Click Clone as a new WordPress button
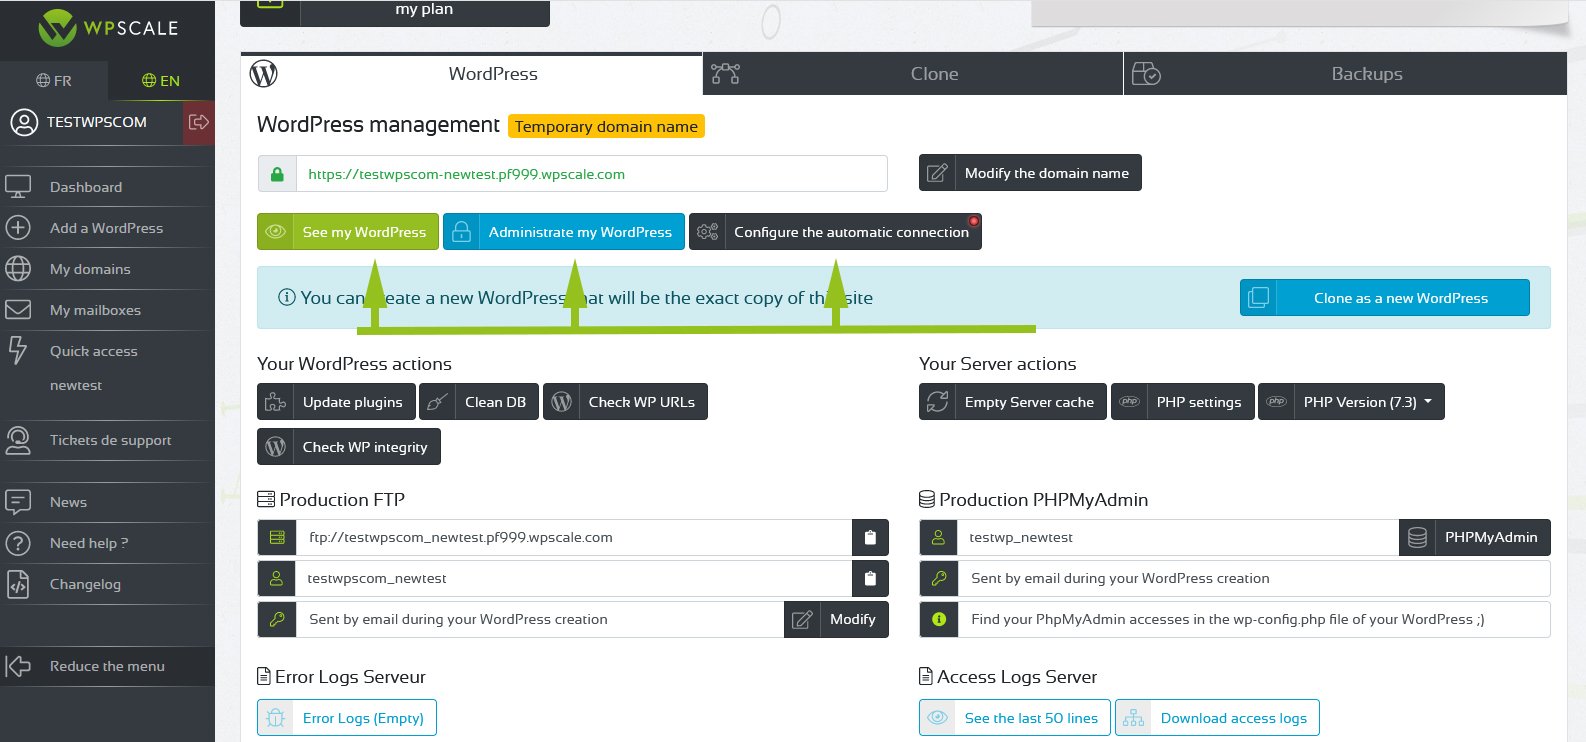Image resolution: width=1586 pixels, height=742 pixels. pyautogui.click(x=1385, y=298)
